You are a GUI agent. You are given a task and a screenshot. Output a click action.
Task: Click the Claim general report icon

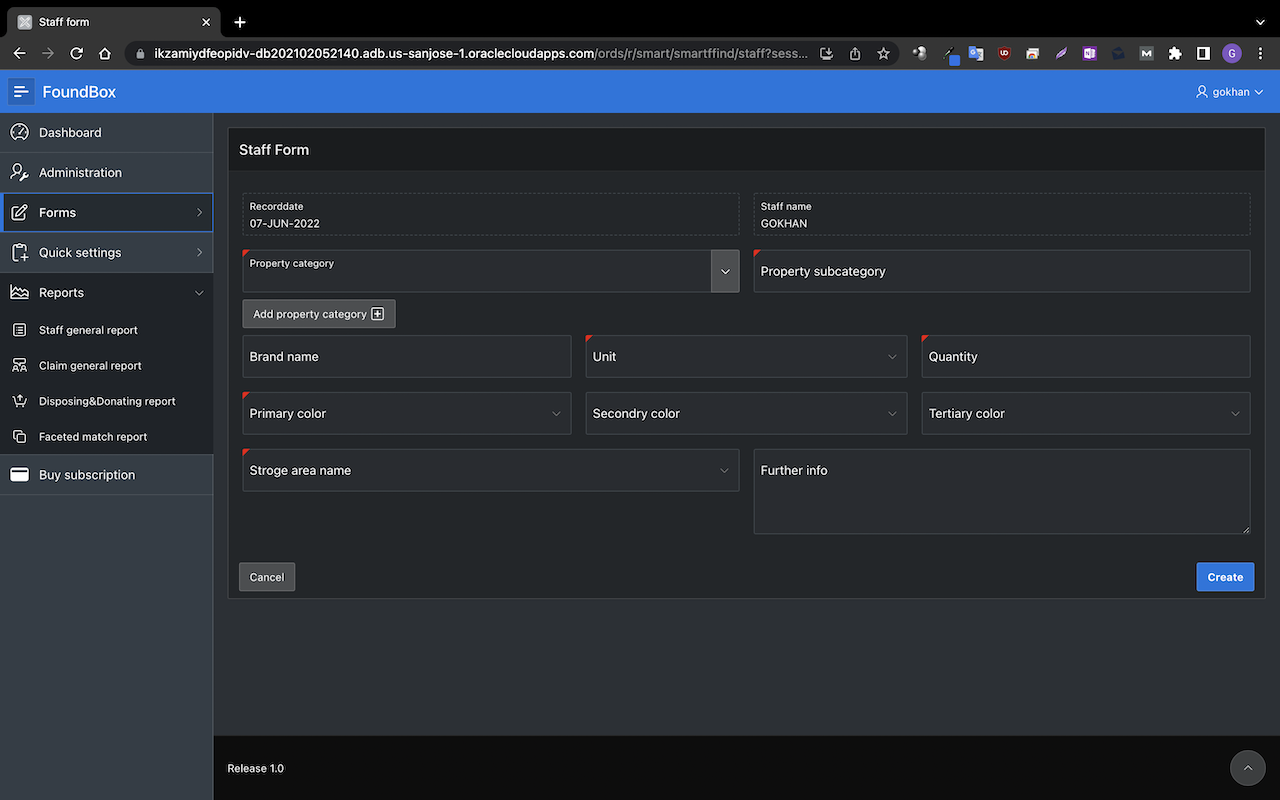click(19, 366)
